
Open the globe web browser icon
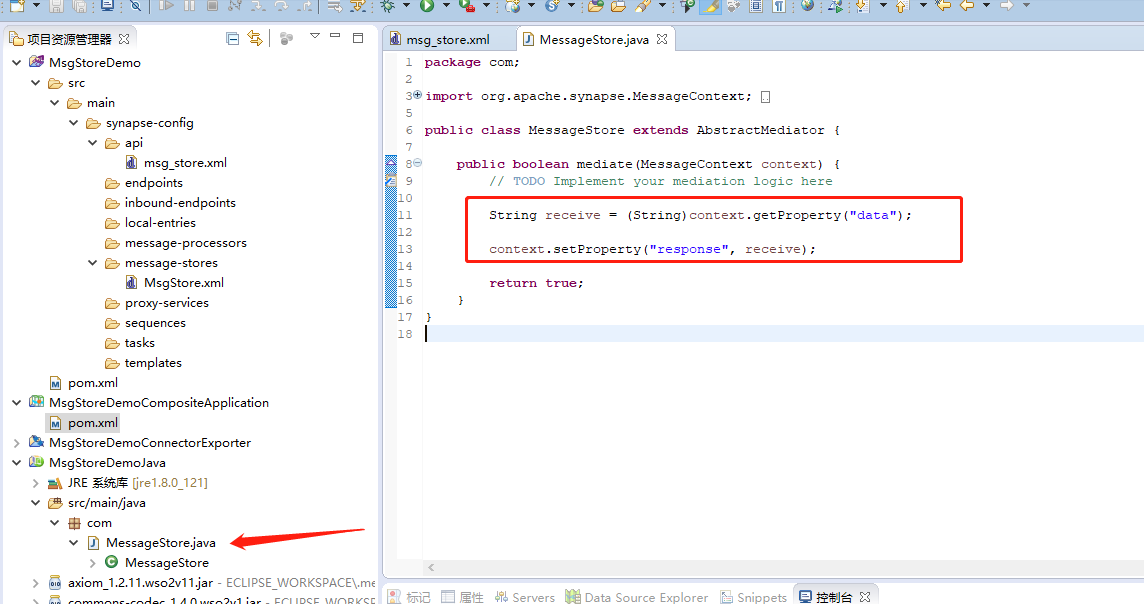[x=807, y=6]
